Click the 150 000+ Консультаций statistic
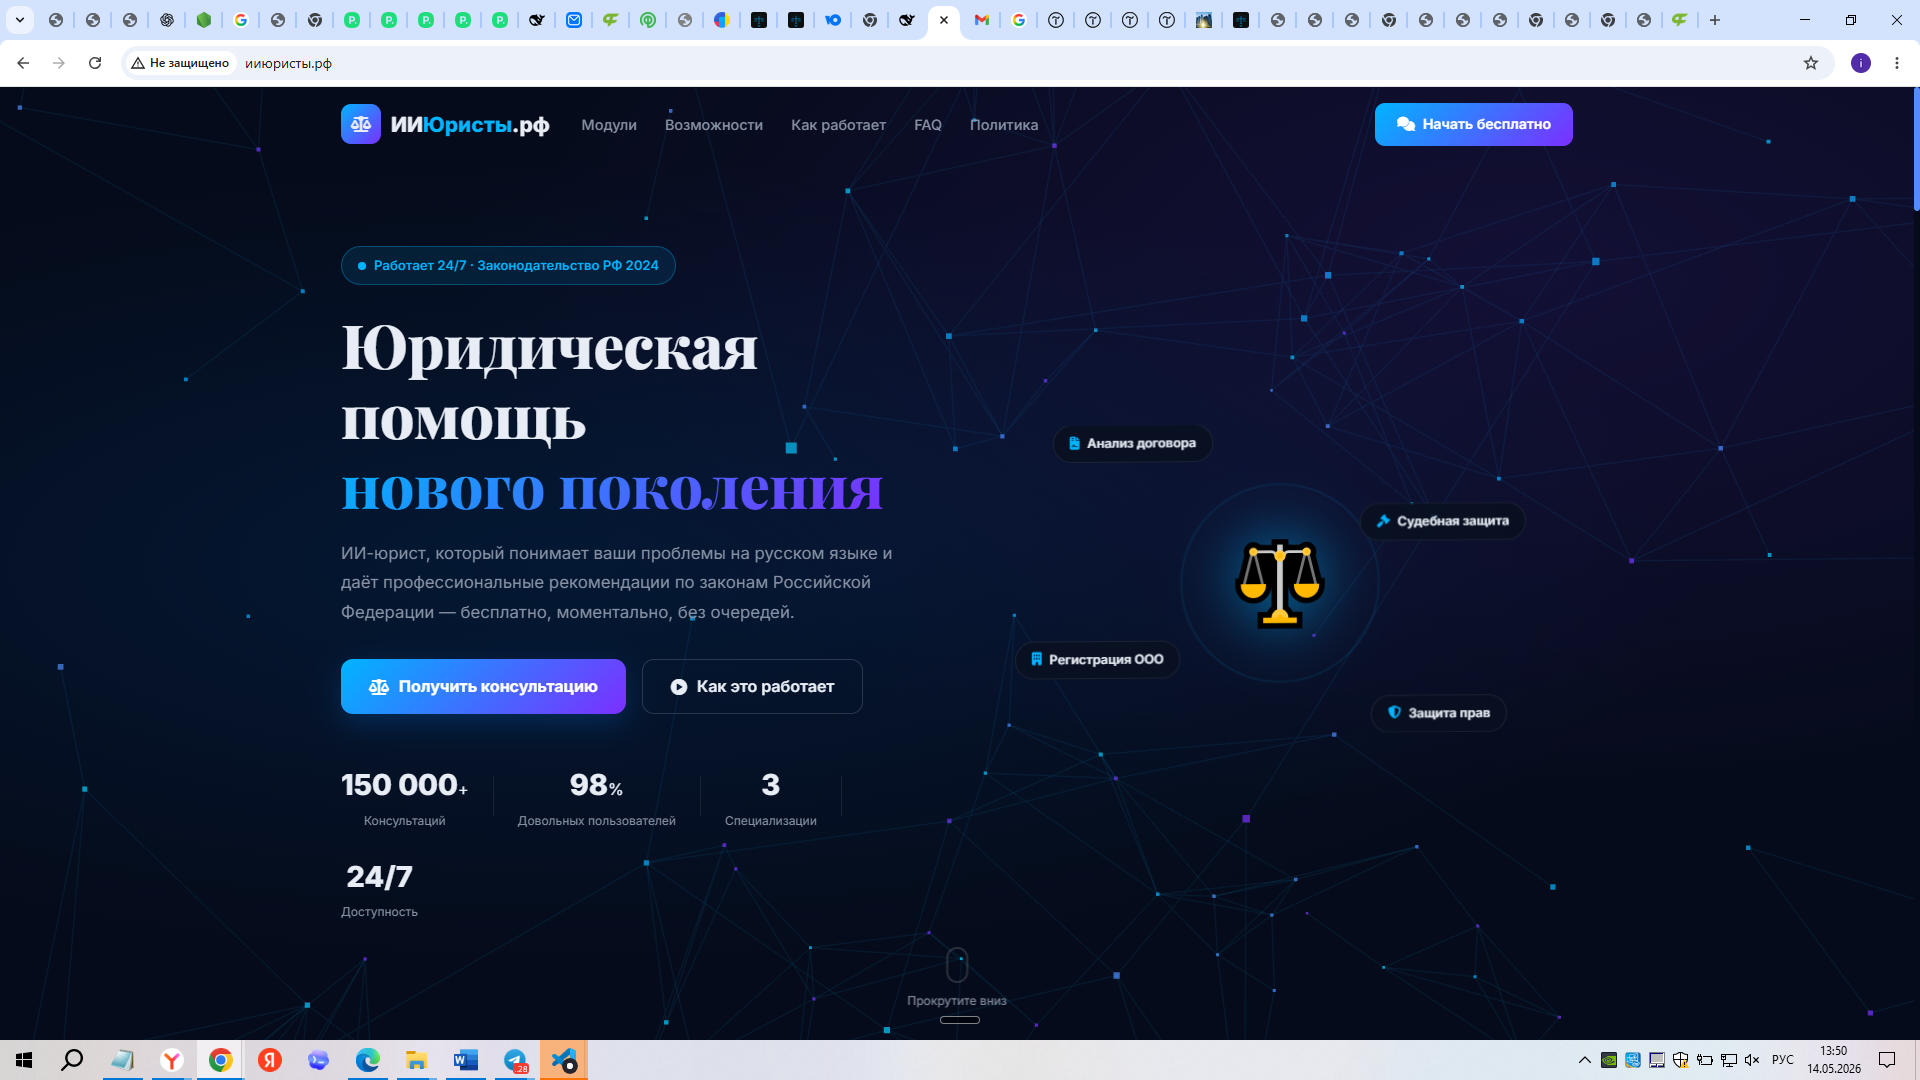Image resolution: width=1920 pixels, height=1080 pixels. point(405,798)
